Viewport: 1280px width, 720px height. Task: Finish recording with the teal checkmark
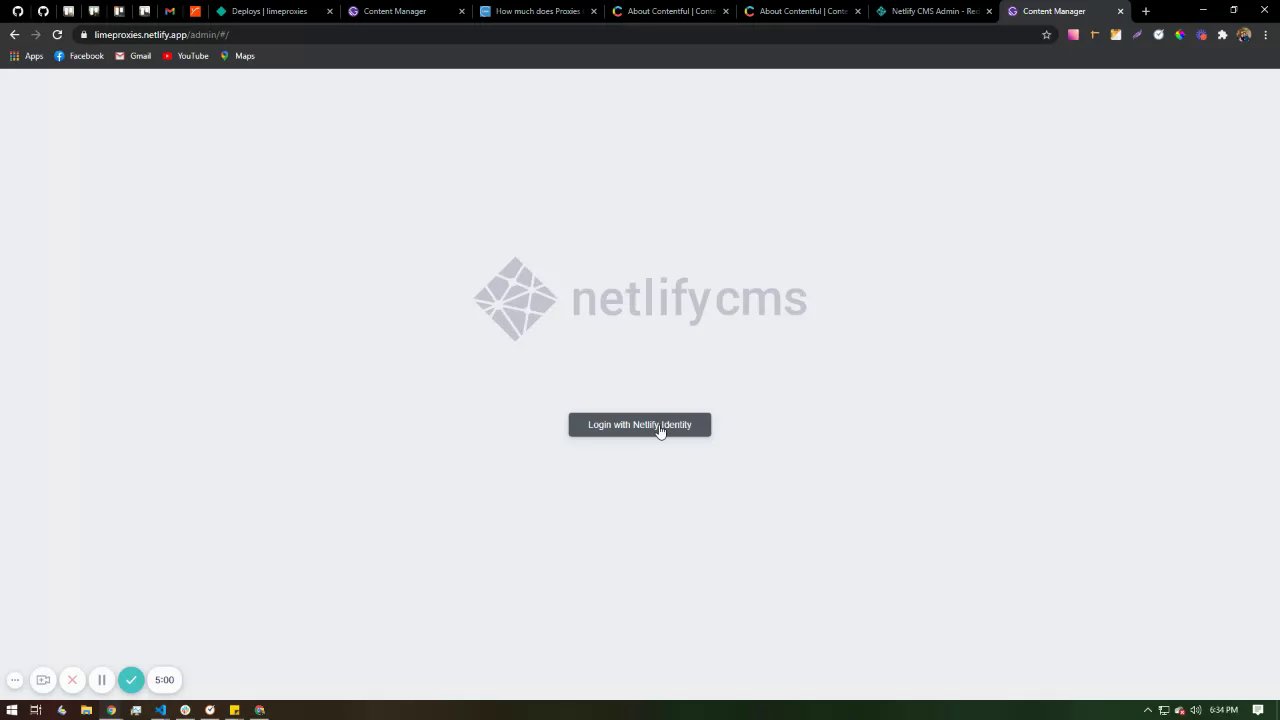131,680
